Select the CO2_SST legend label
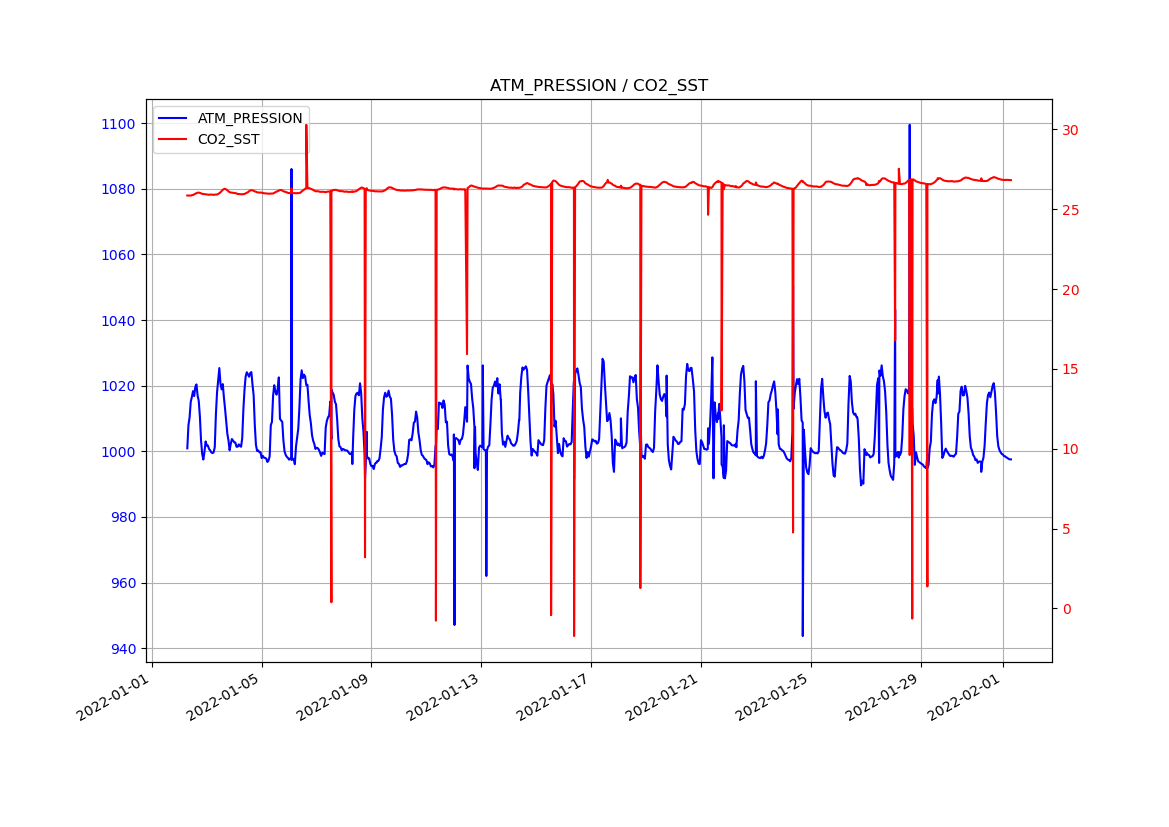Image resolution: width=1169 pixels, height=827 pixels. click(228, 140)
